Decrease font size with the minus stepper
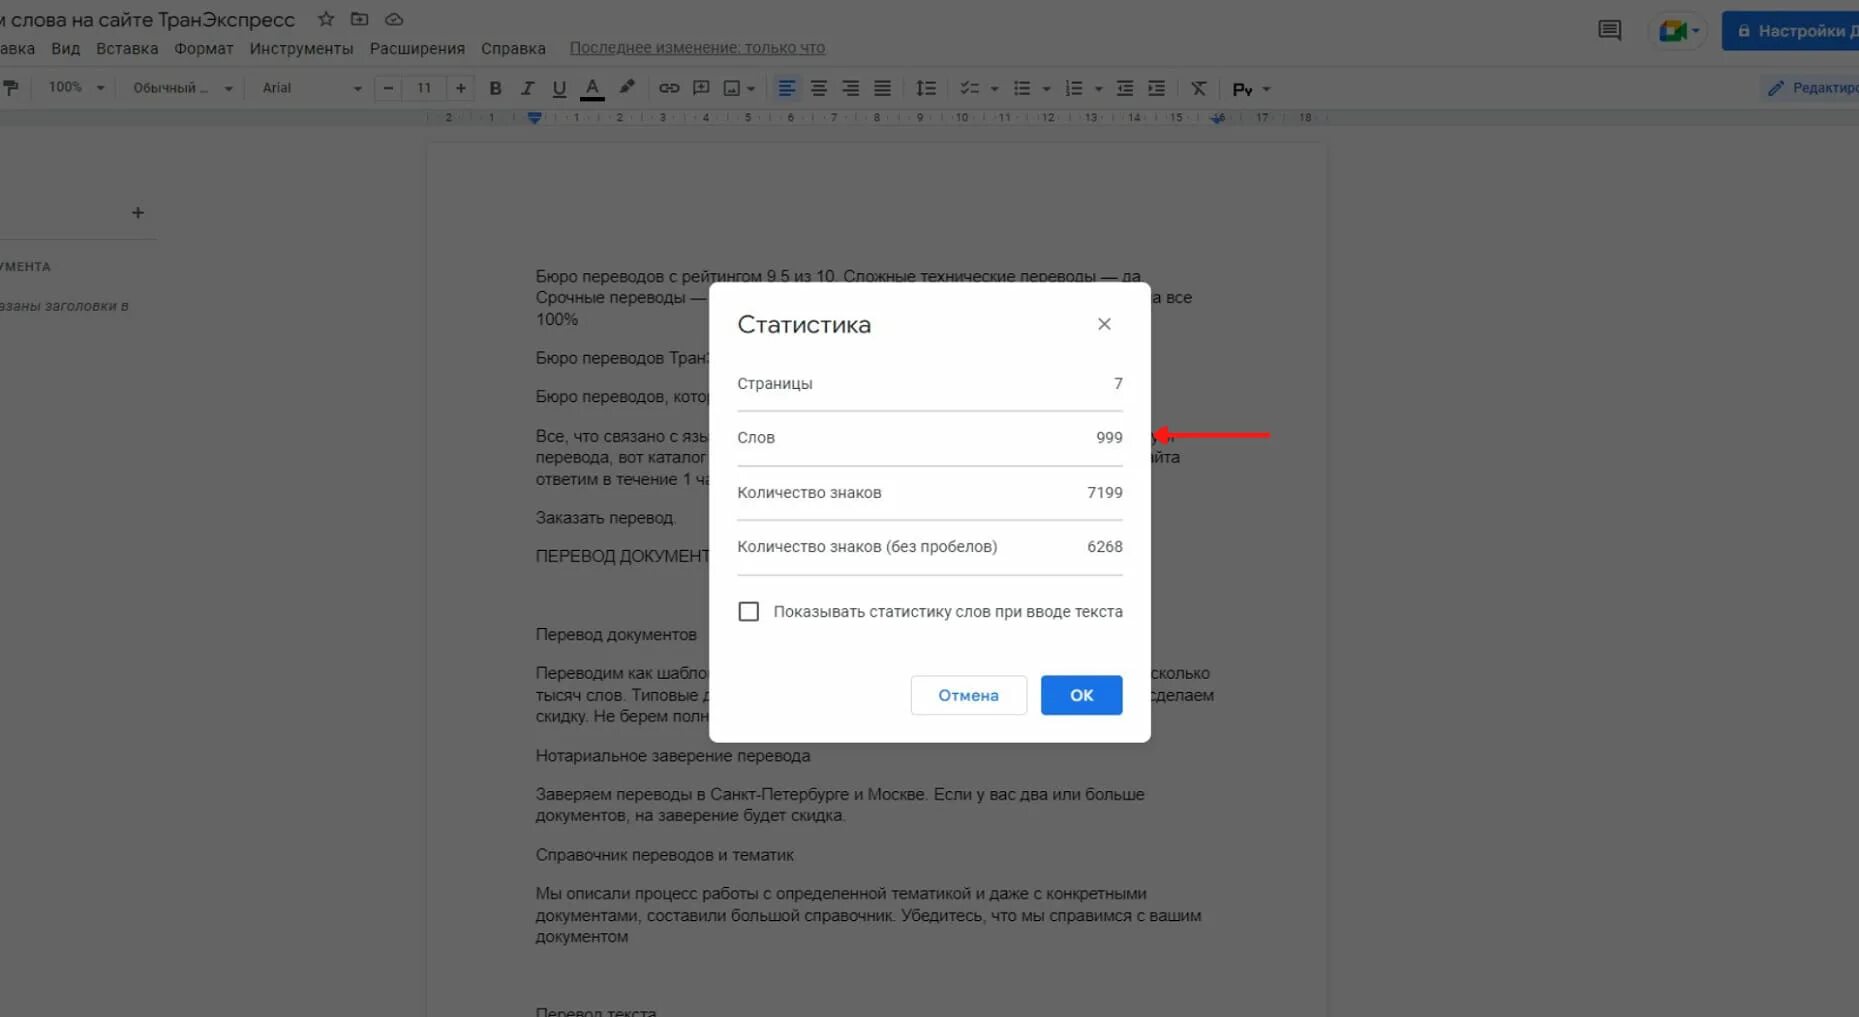This screenshot has width=1859, height=1017. tap(388, 88)
